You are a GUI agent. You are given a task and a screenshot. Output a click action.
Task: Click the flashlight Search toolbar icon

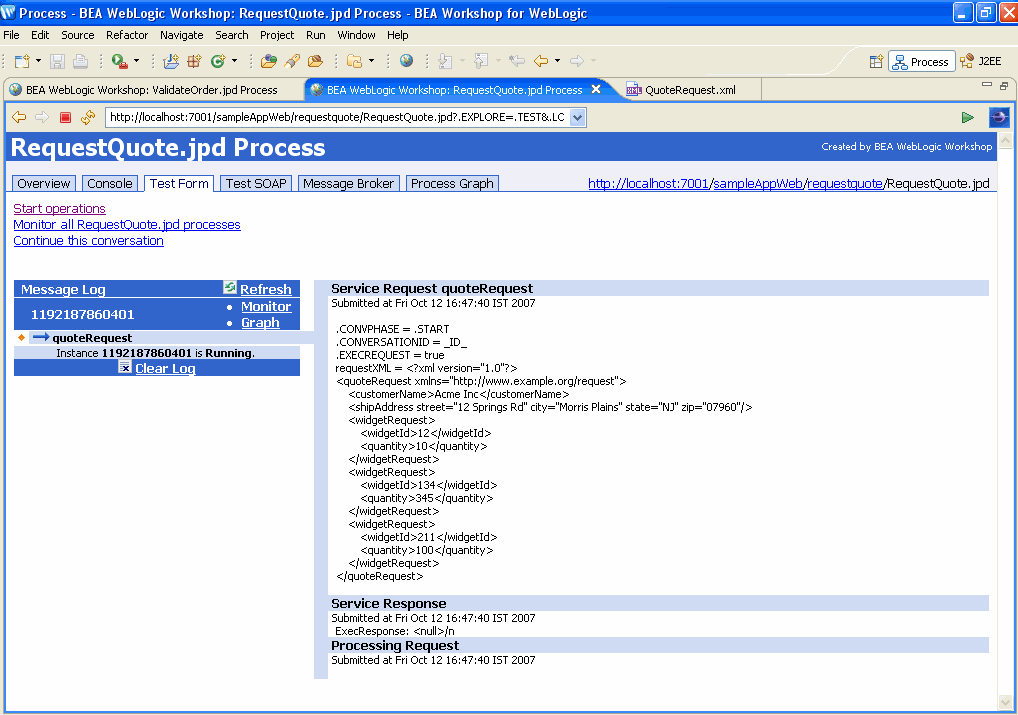click(x=292, y=61)
